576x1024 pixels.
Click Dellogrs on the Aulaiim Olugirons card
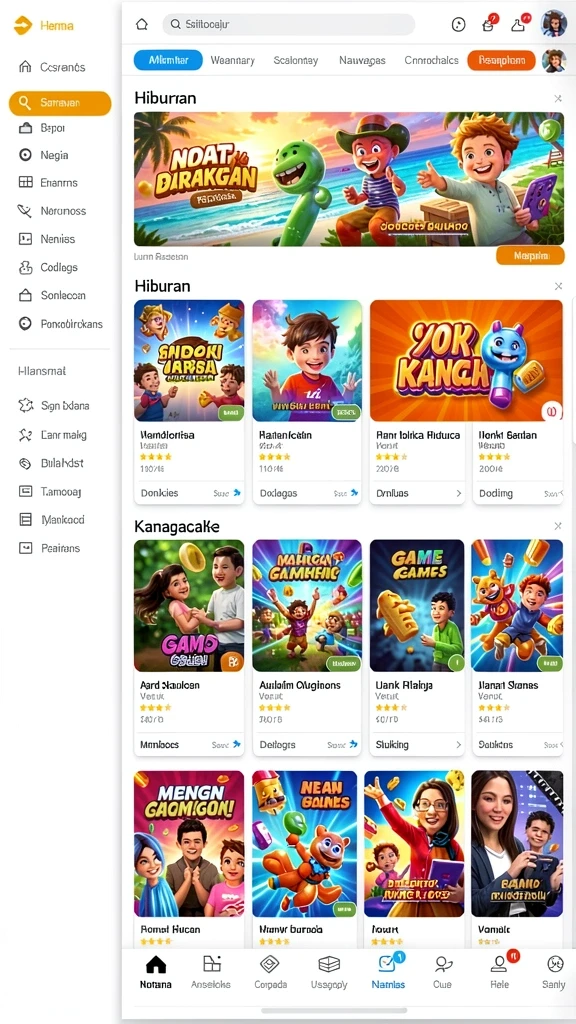pos(278,744)
